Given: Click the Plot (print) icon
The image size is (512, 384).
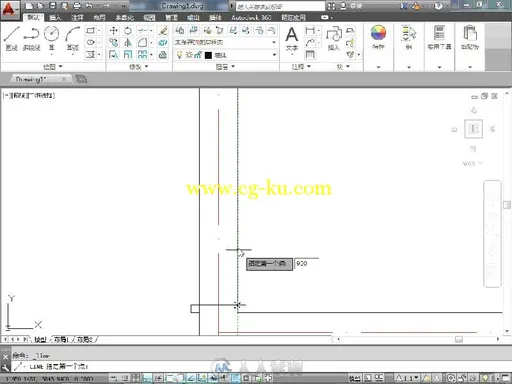Looking at the screenshot, I should [x=77, y=5].
